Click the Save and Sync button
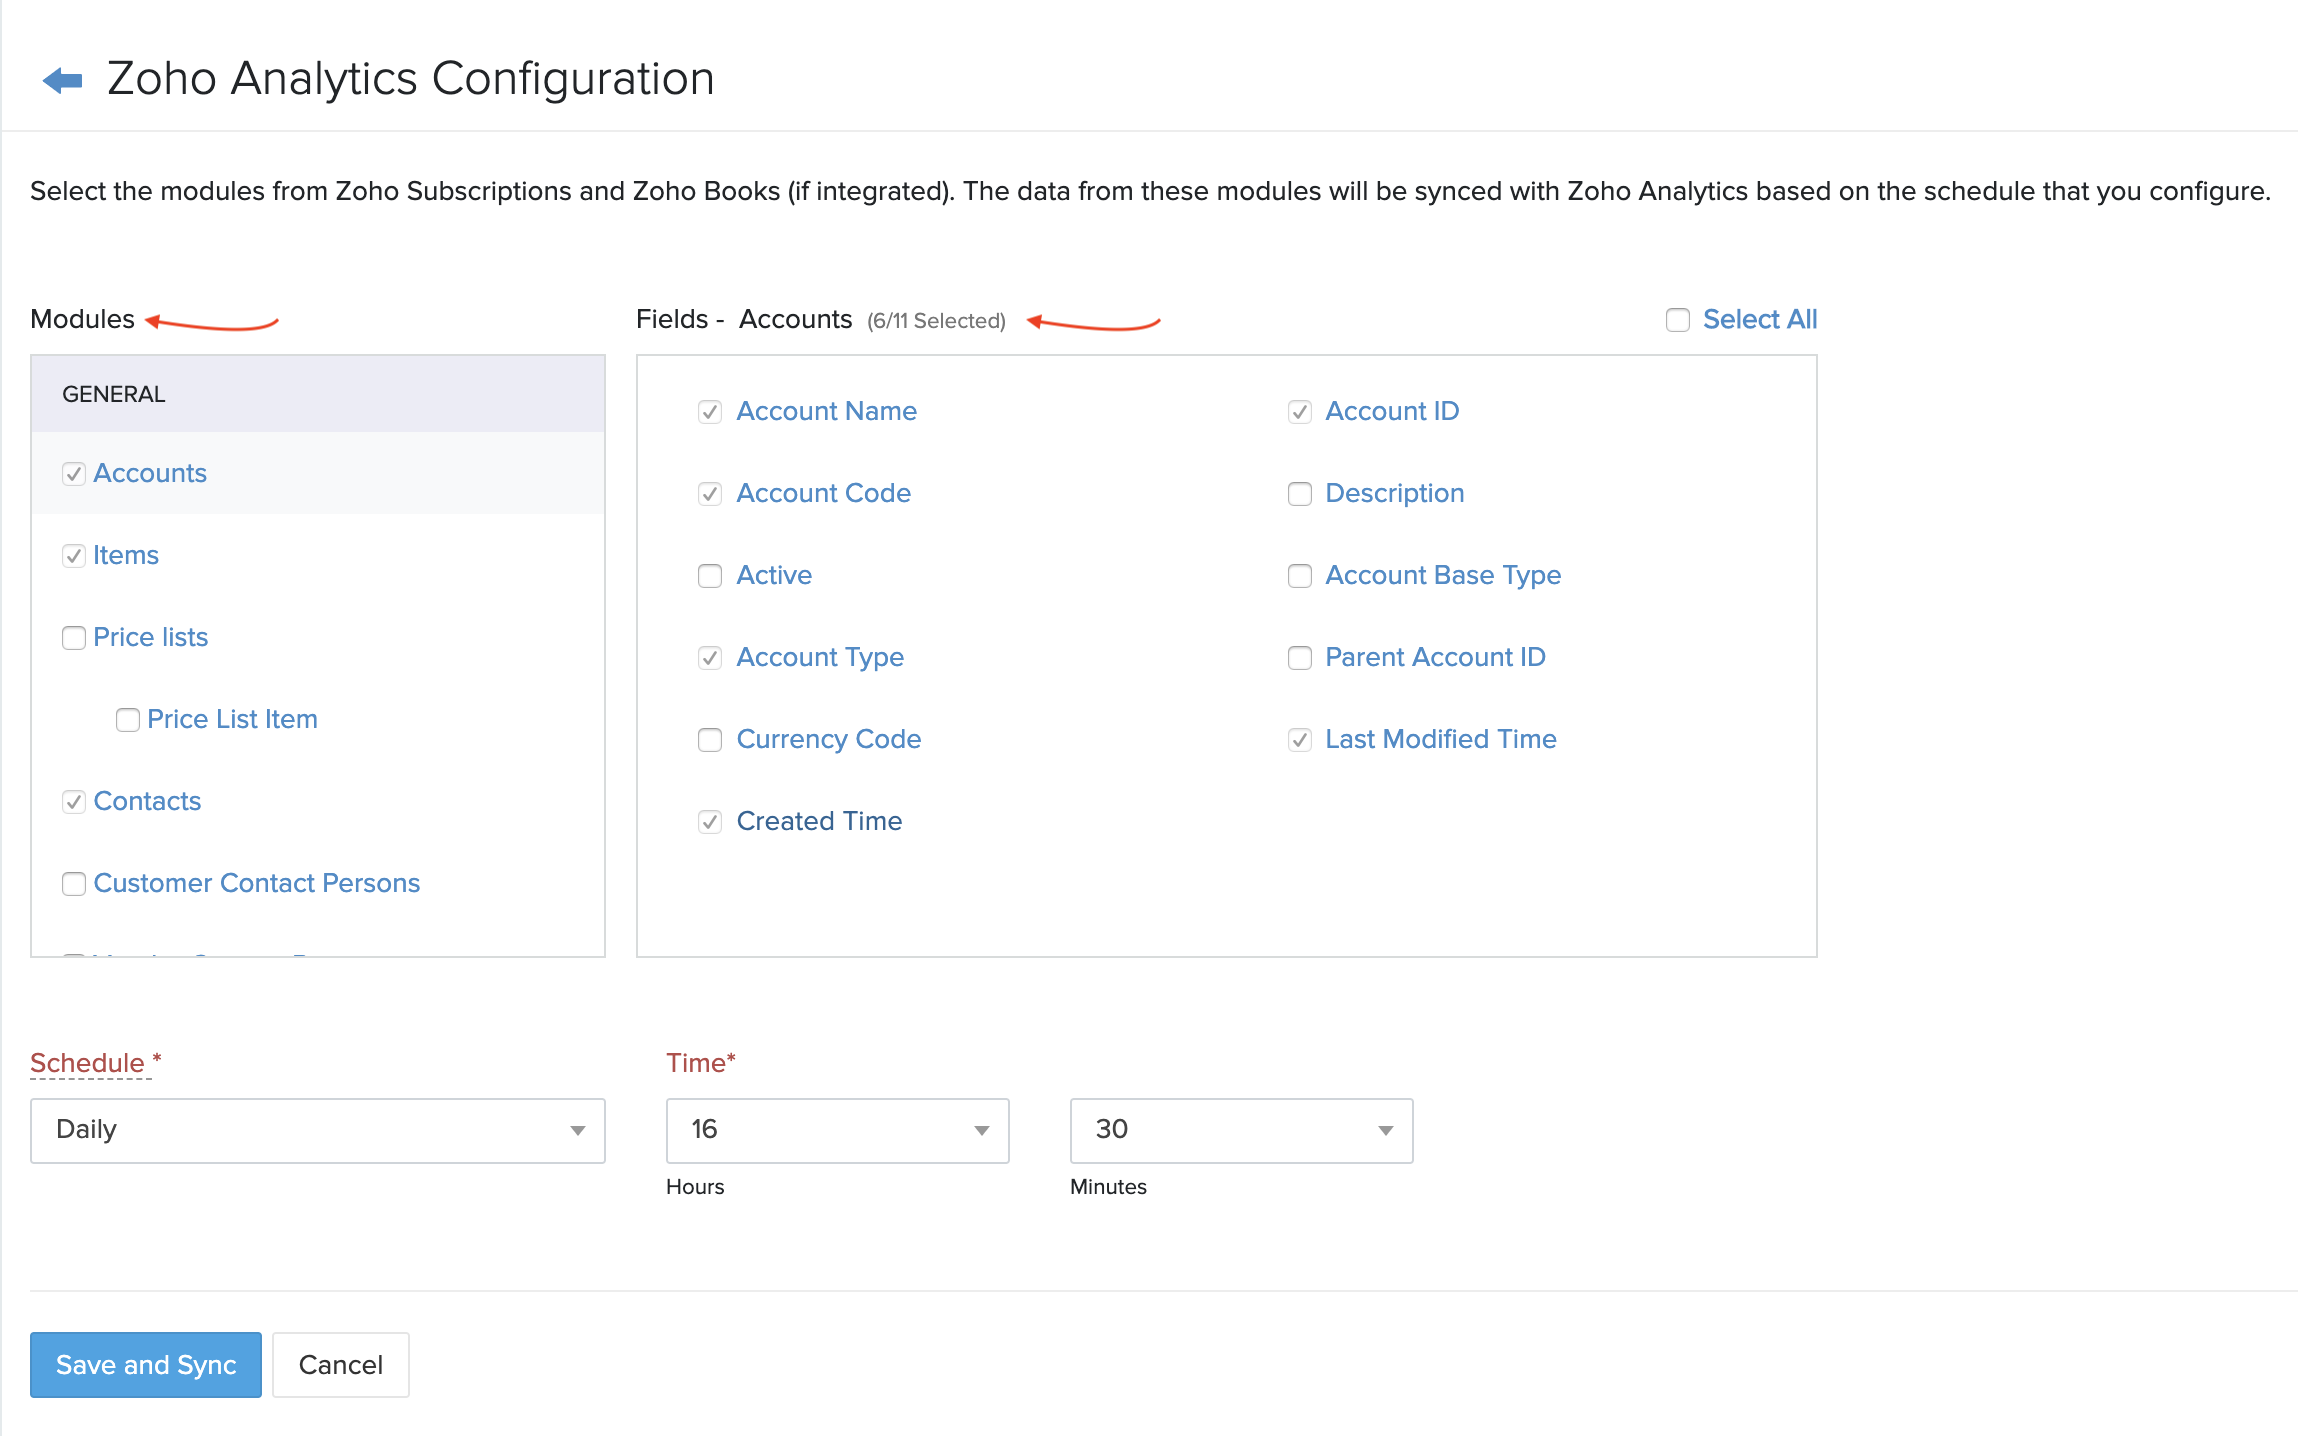 pos(146,1364)
